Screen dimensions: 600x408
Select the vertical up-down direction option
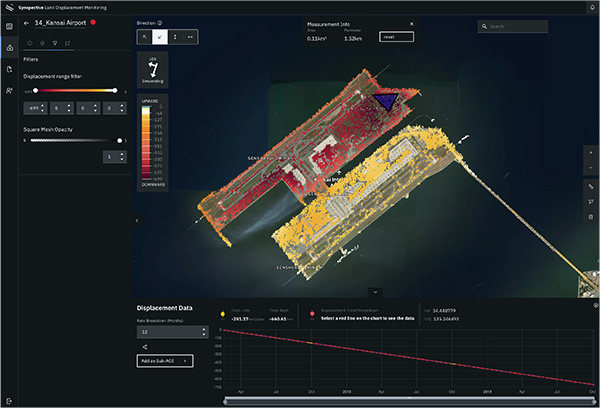[x=176, y=36]
